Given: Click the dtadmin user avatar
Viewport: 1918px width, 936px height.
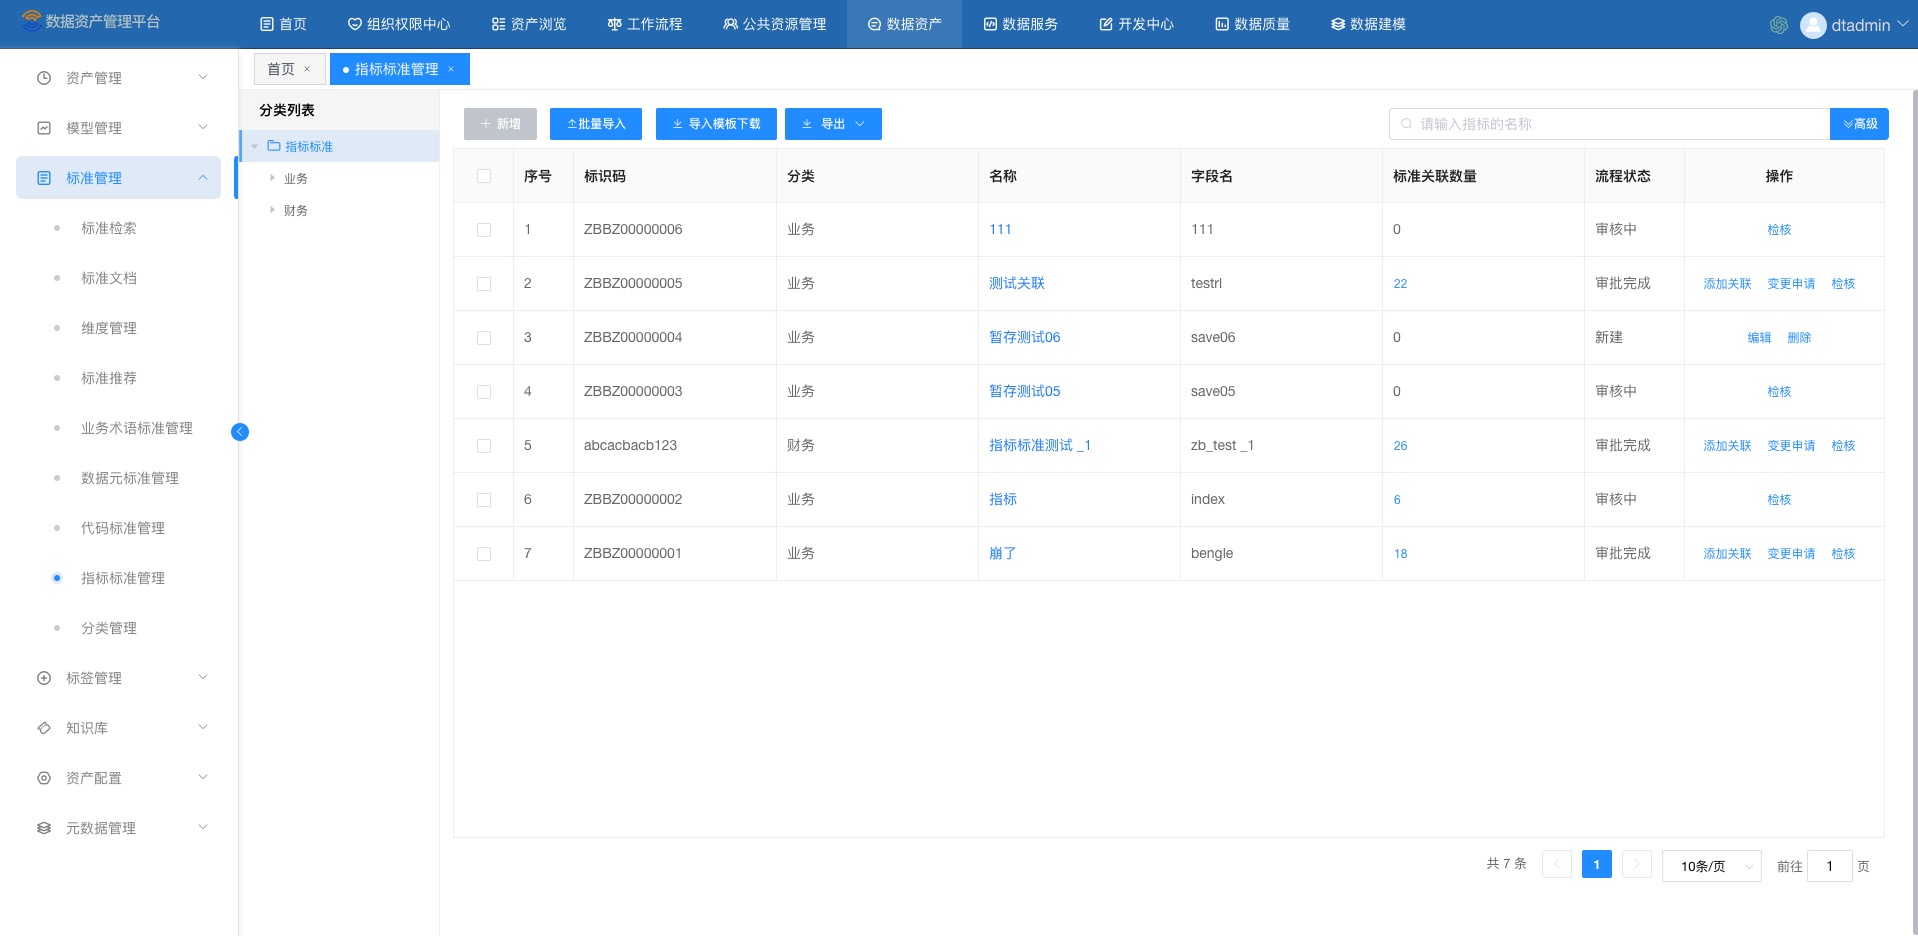Looking at the screenshot, I should click(x=1813, y=25).
